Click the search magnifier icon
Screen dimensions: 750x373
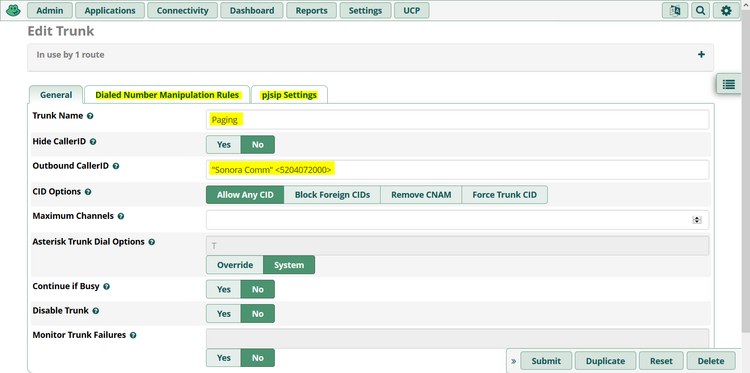[700, 11]
